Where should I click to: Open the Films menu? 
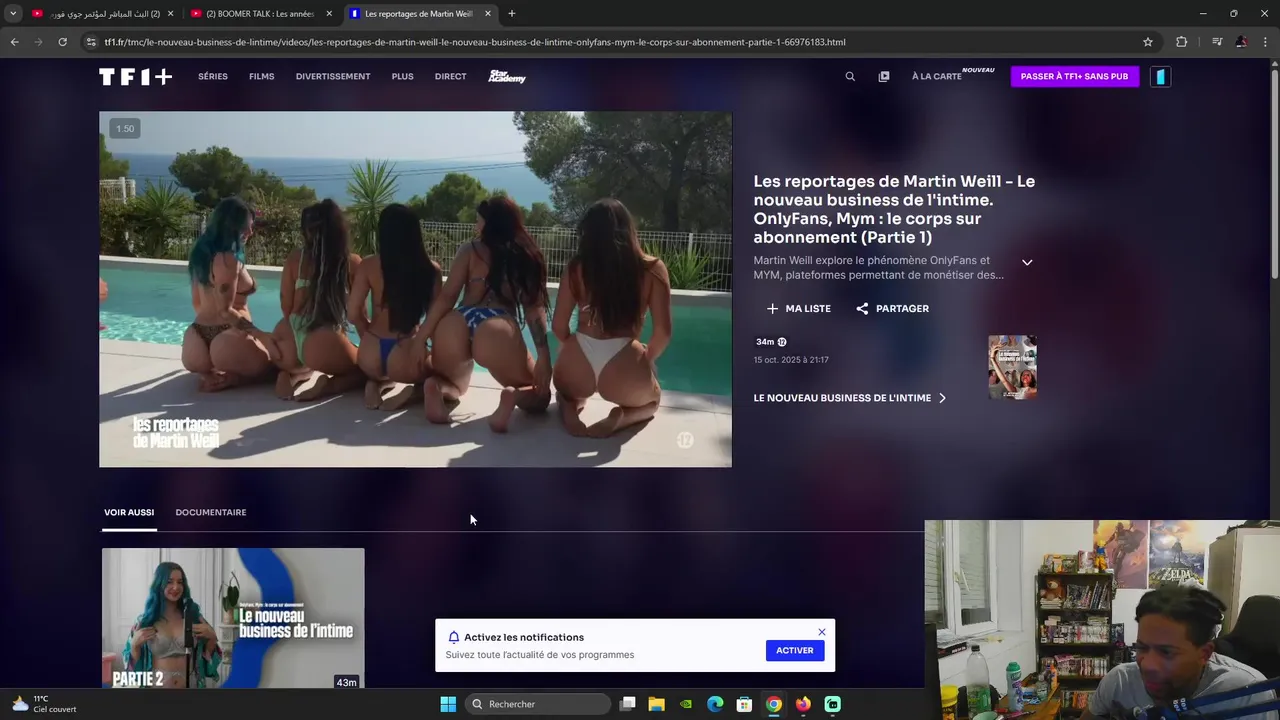click(262, 77)
